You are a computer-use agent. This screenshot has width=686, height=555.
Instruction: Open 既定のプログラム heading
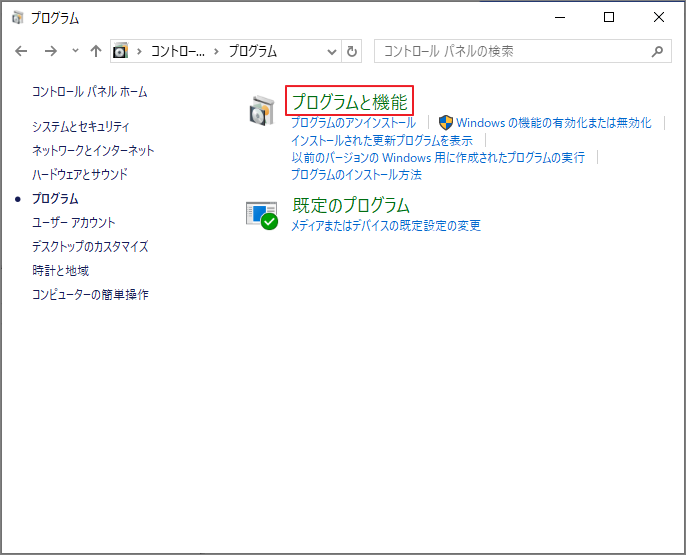point(351,205)
